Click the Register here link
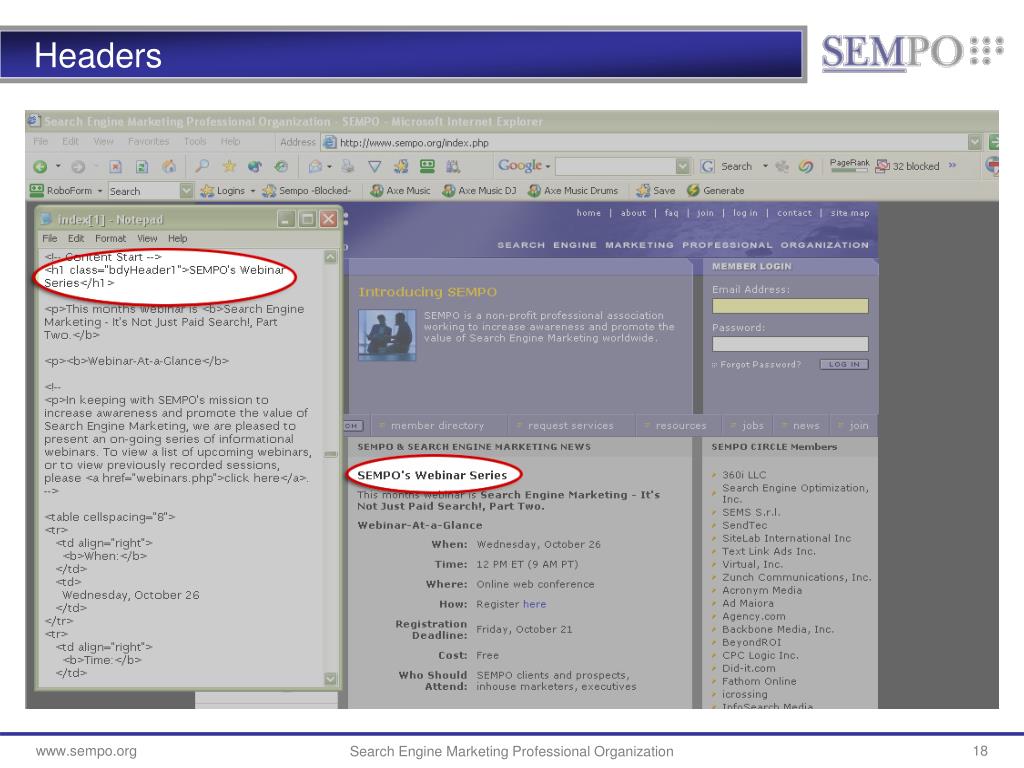Viewport: 1024px width, 768px height. click(534, 604)
